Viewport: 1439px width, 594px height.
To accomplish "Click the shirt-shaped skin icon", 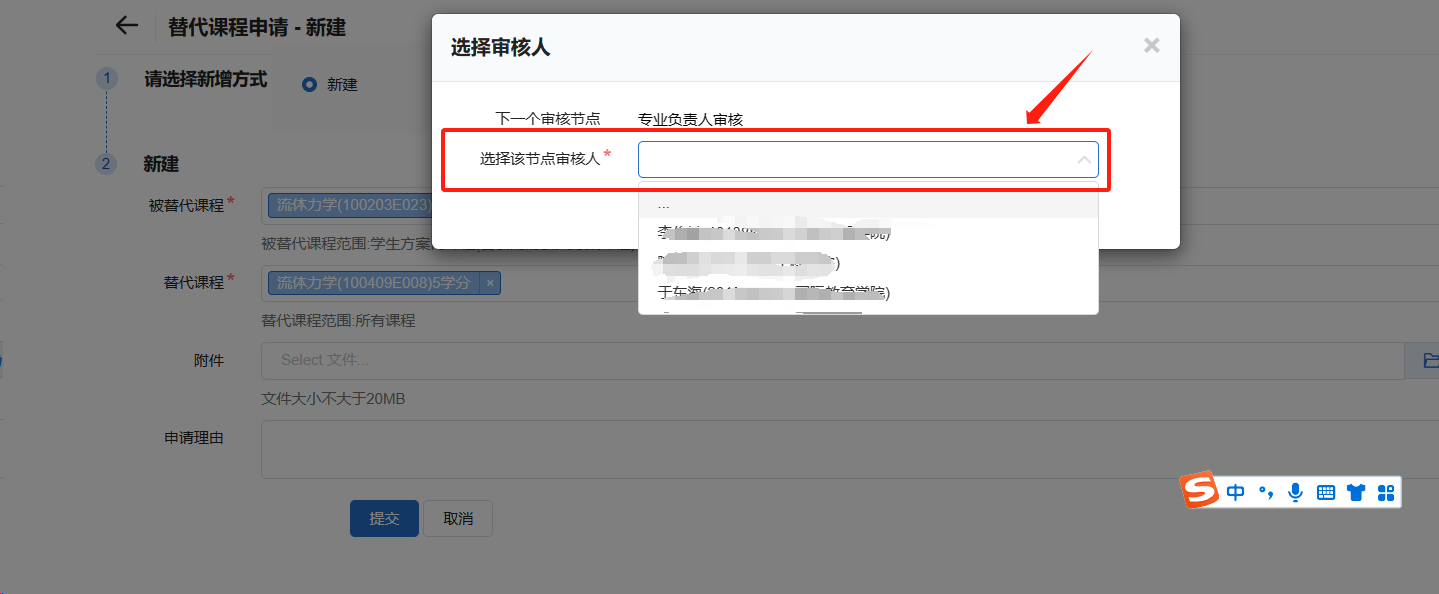I will coord(1356,492).
